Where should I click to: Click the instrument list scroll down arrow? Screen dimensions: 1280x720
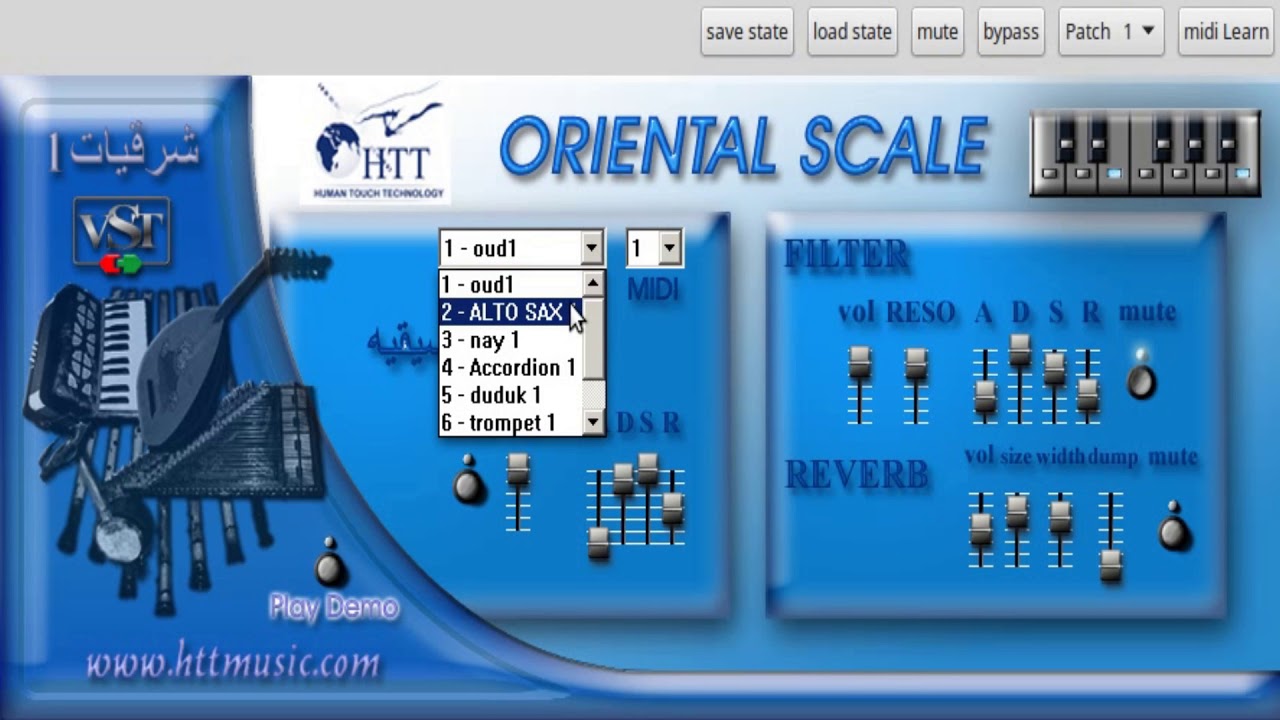coord(593,423)
